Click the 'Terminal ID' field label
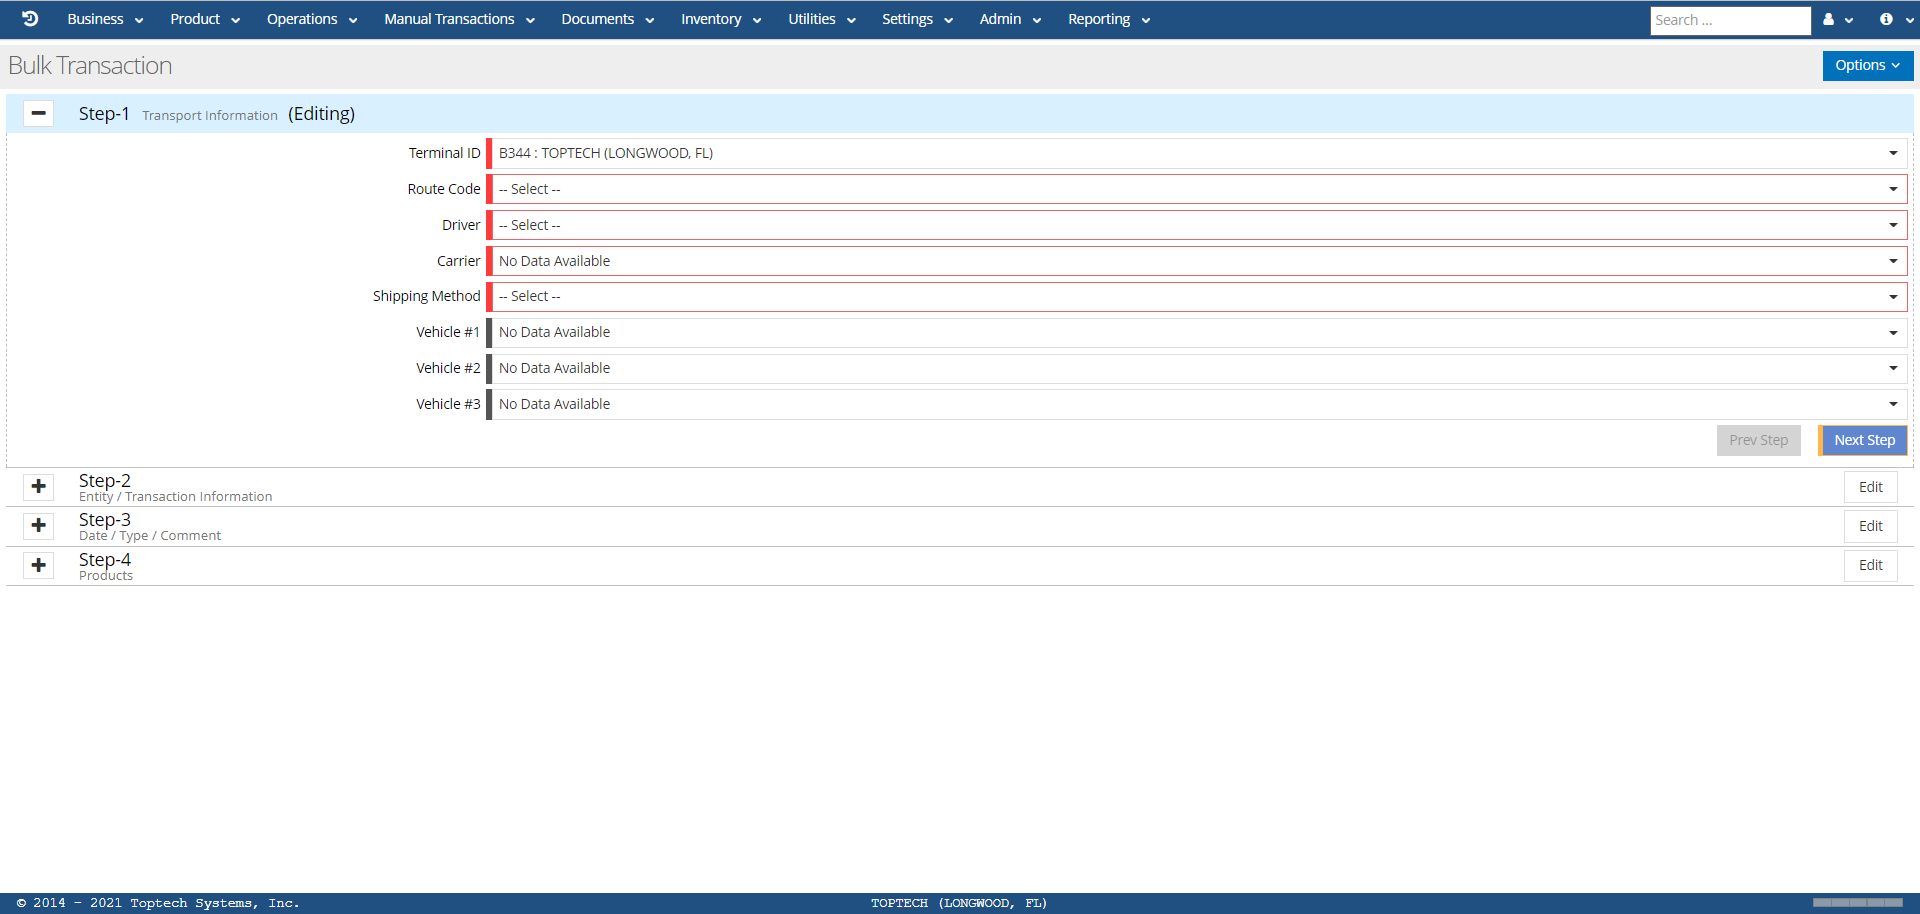This screenshot has height=914, width=1920. click(445, 154)
